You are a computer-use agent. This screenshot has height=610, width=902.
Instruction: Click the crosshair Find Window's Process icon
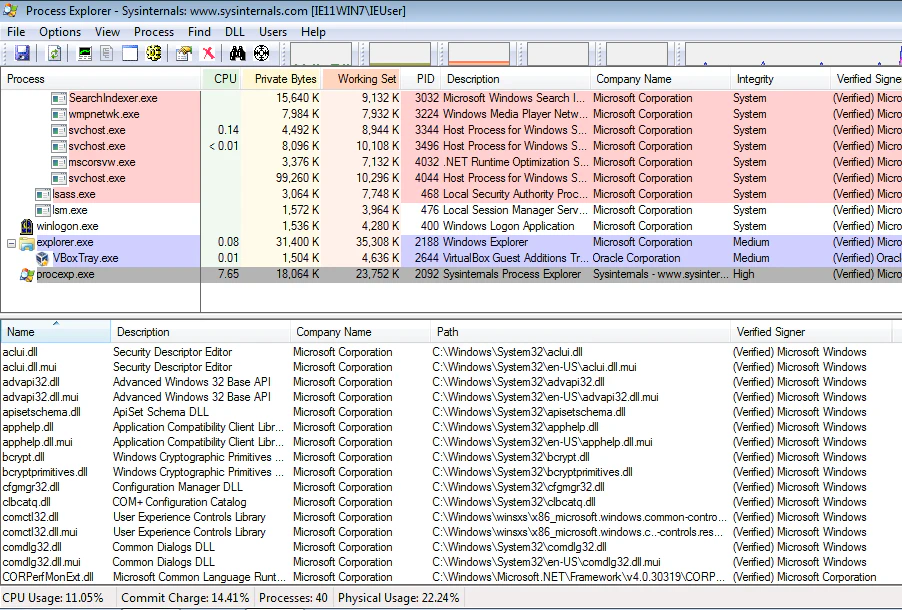(x=261, y=53)
